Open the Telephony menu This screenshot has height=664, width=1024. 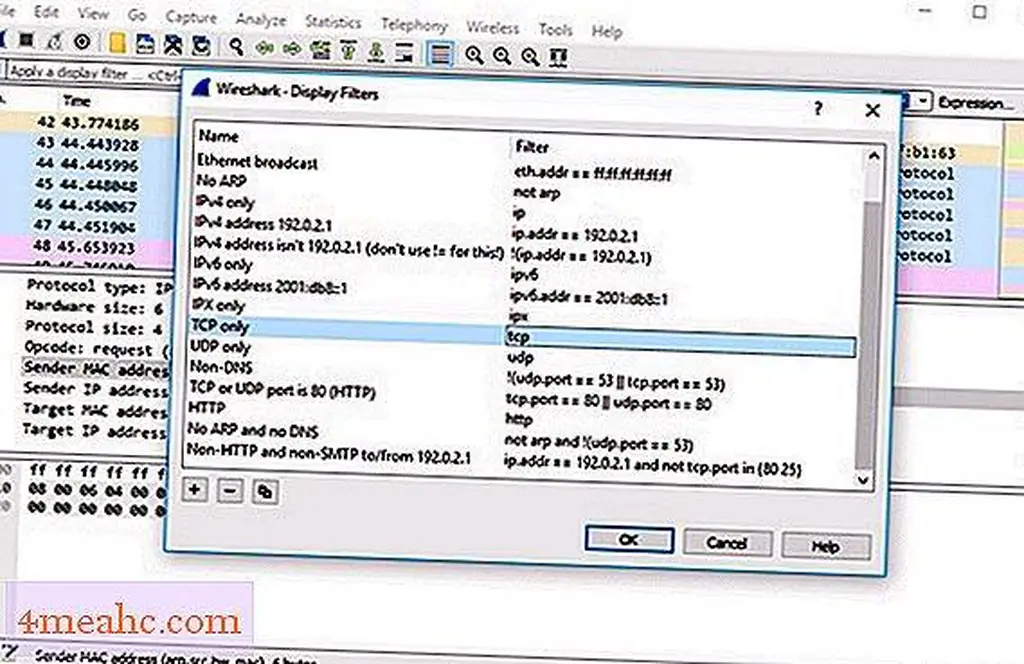coord(414,25)
